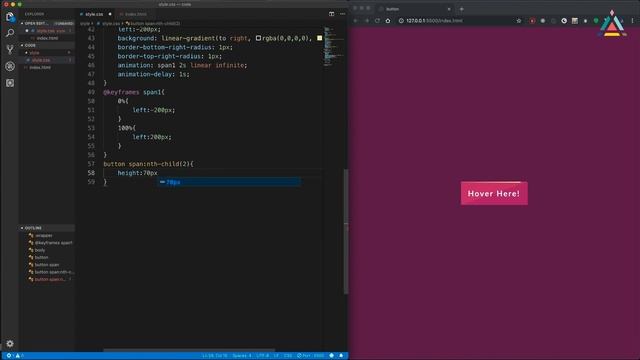The width and height of the screenshot is (640, 360).
Task: Click the site info icon in address bar
Action: click(x=401, y=21)
